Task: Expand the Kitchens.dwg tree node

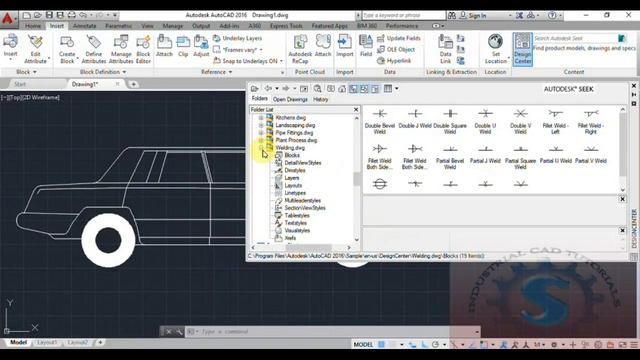Action: pyautogui.click(x=261, y=118)
